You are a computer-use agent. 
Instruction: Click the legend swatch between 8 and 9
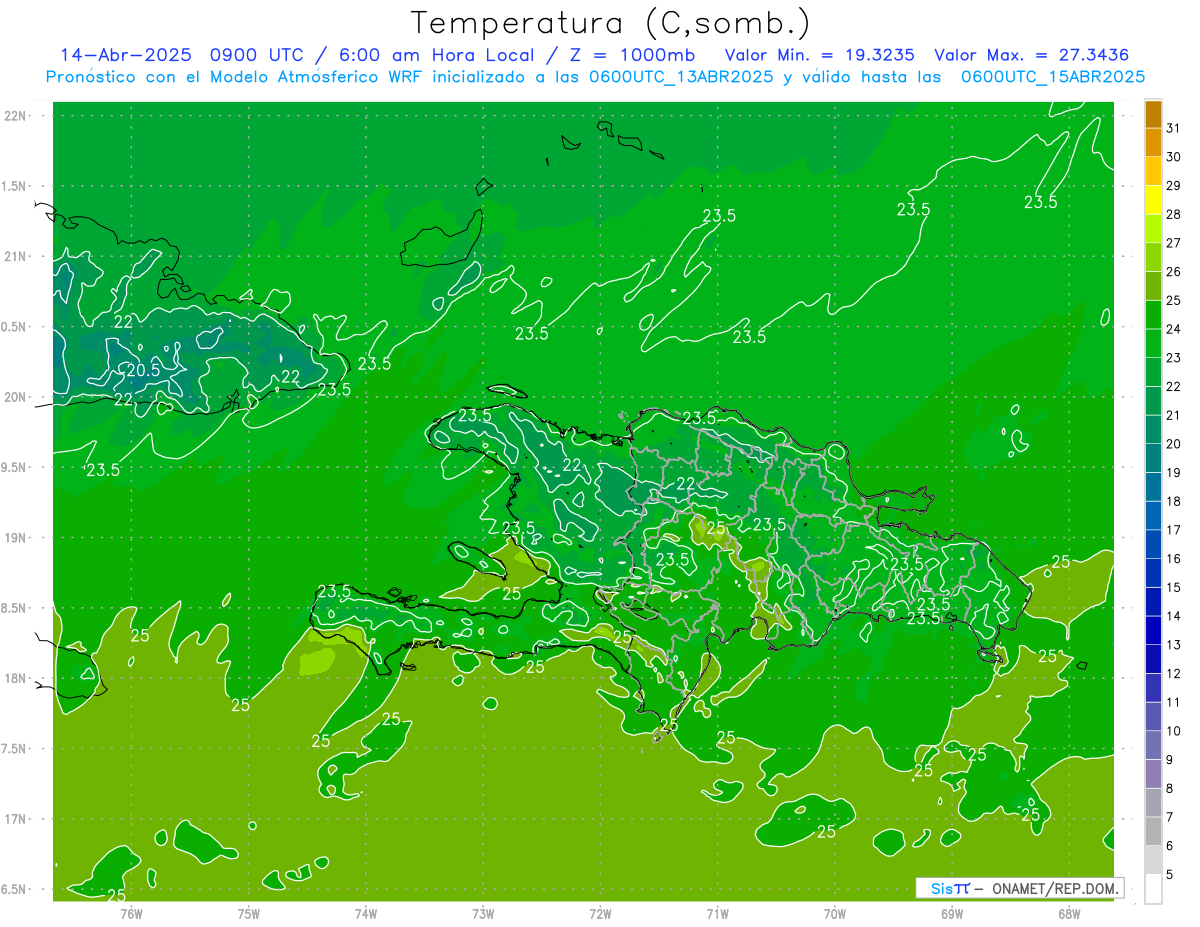(1154, 774)
